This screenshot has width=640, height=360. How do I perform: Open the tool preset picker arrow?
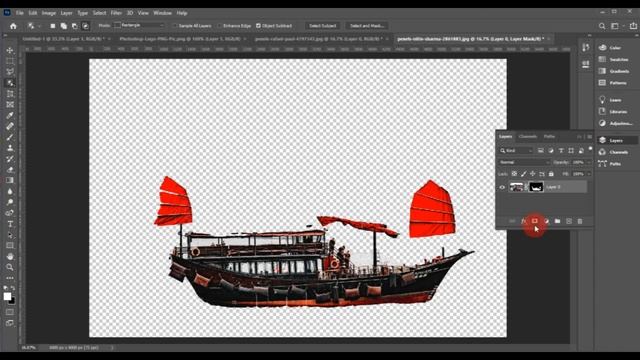(40, 26)
